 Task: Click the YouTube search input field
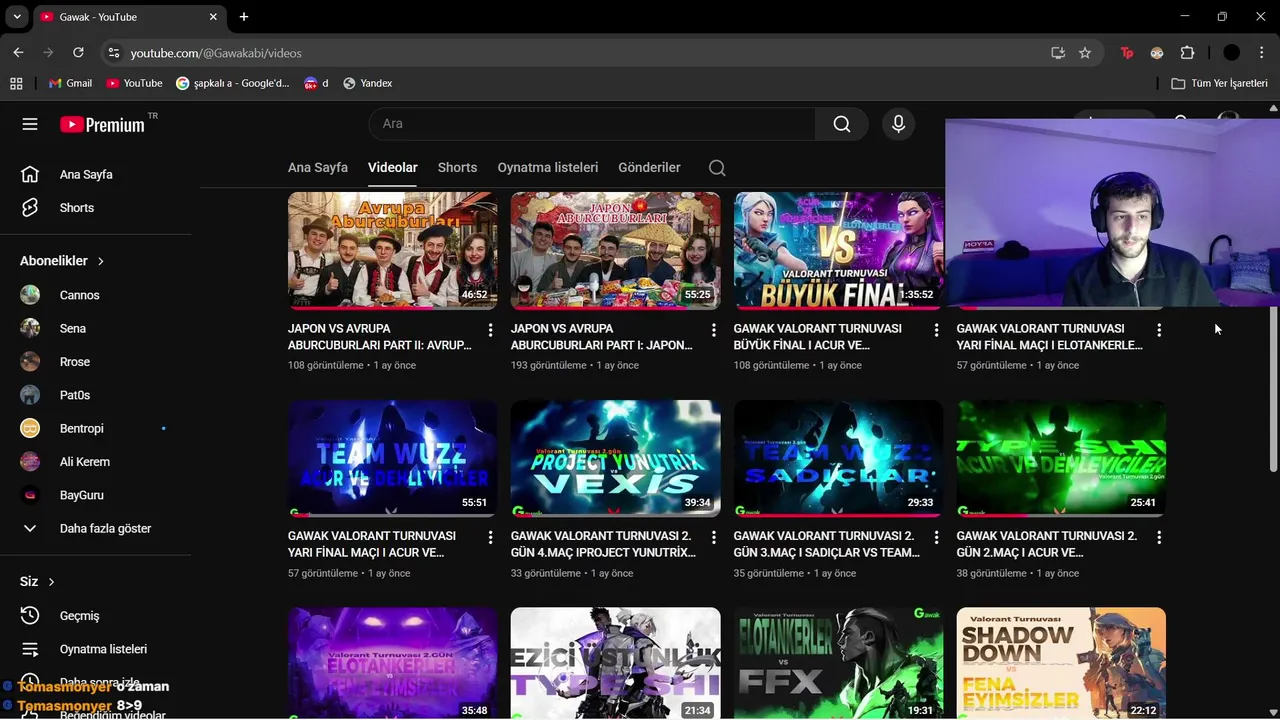pos(592,124)
